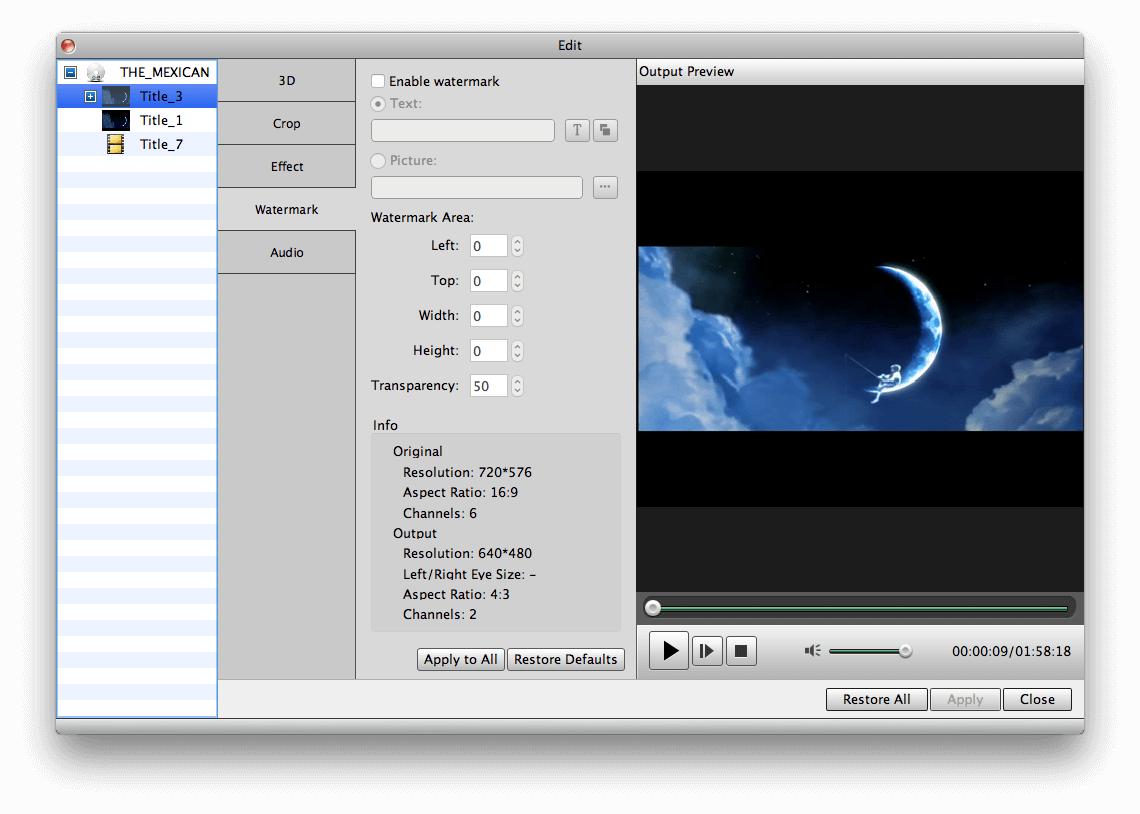Click the 'Aspect Ratio: 4:3' text
1140x814 pixels.
click(x=456, y=595)
